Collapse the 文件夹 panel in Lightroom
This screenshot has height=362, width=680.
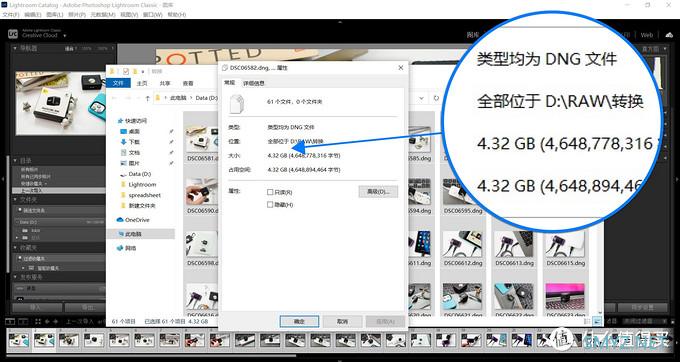coord(15,199)
